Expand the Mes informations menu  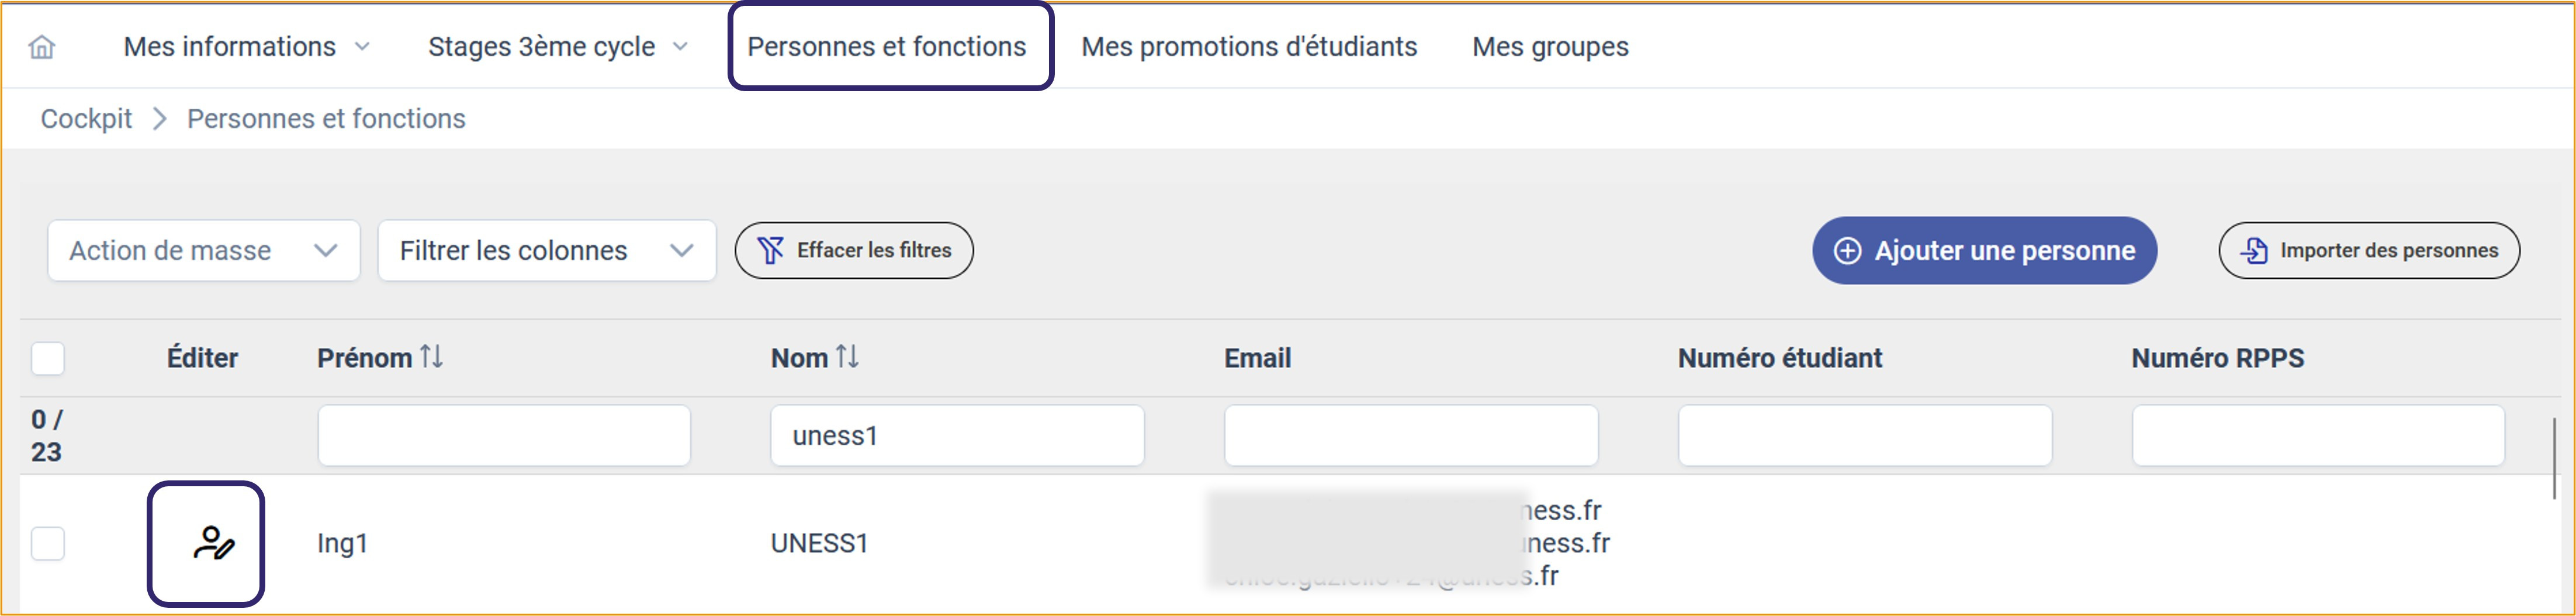click(x=246, y=47)
